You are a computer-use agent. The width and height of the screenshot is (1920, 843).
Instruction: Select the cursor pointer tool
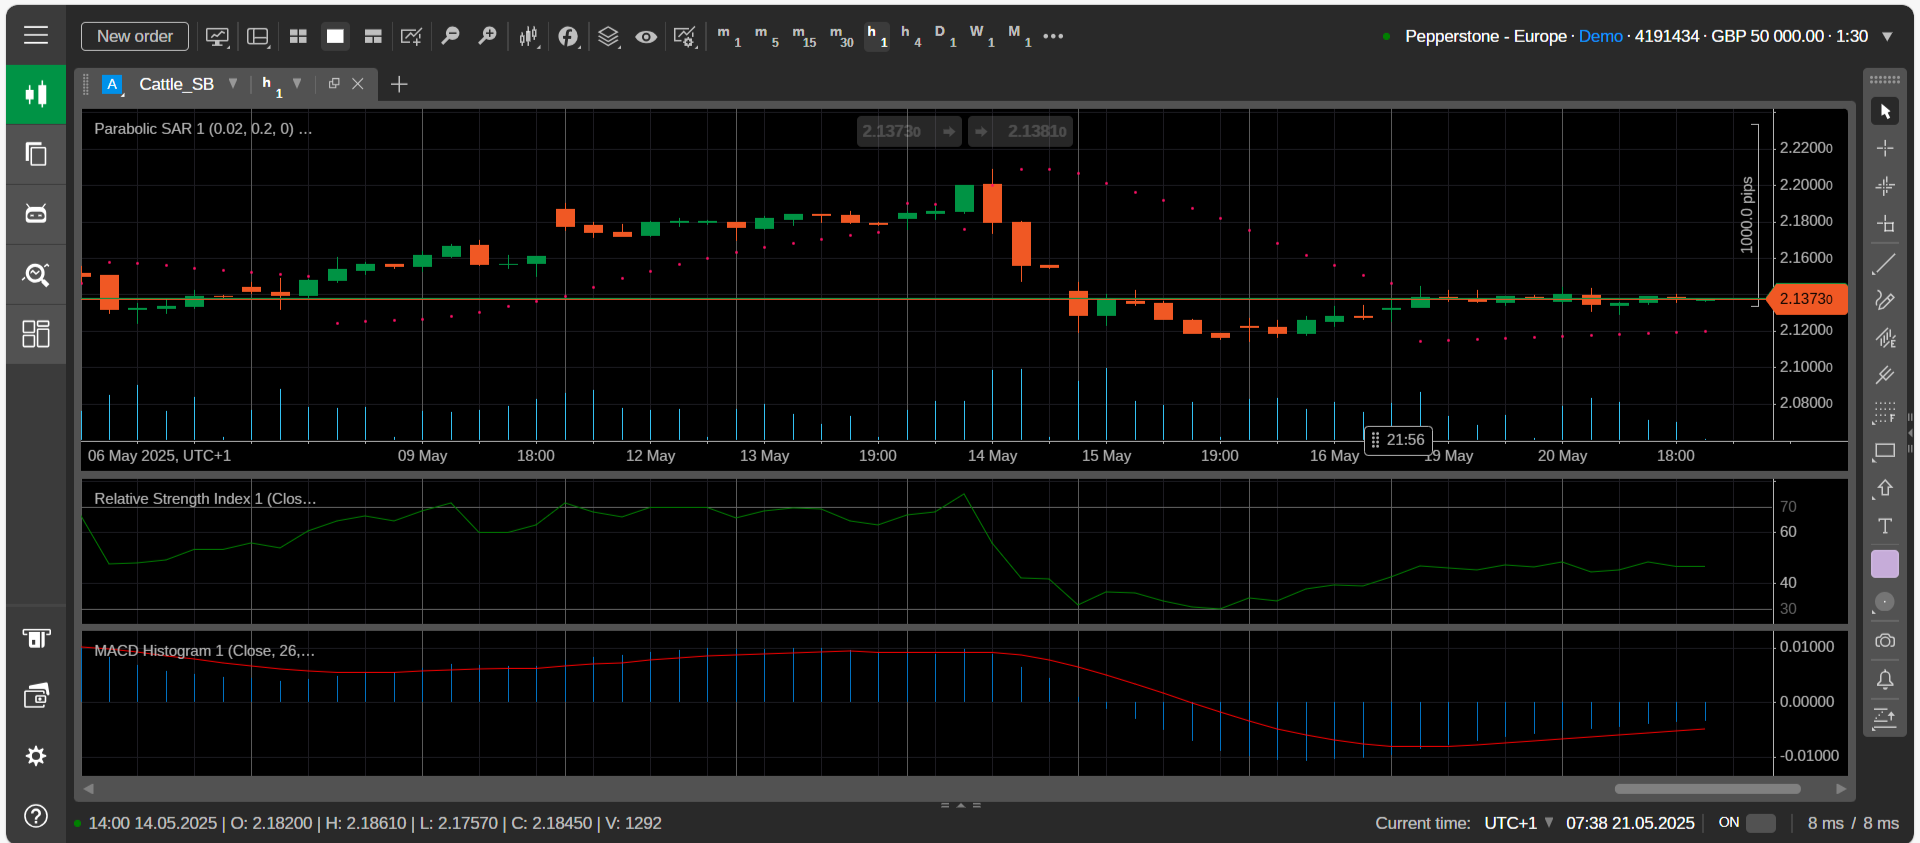point(1885,111)
